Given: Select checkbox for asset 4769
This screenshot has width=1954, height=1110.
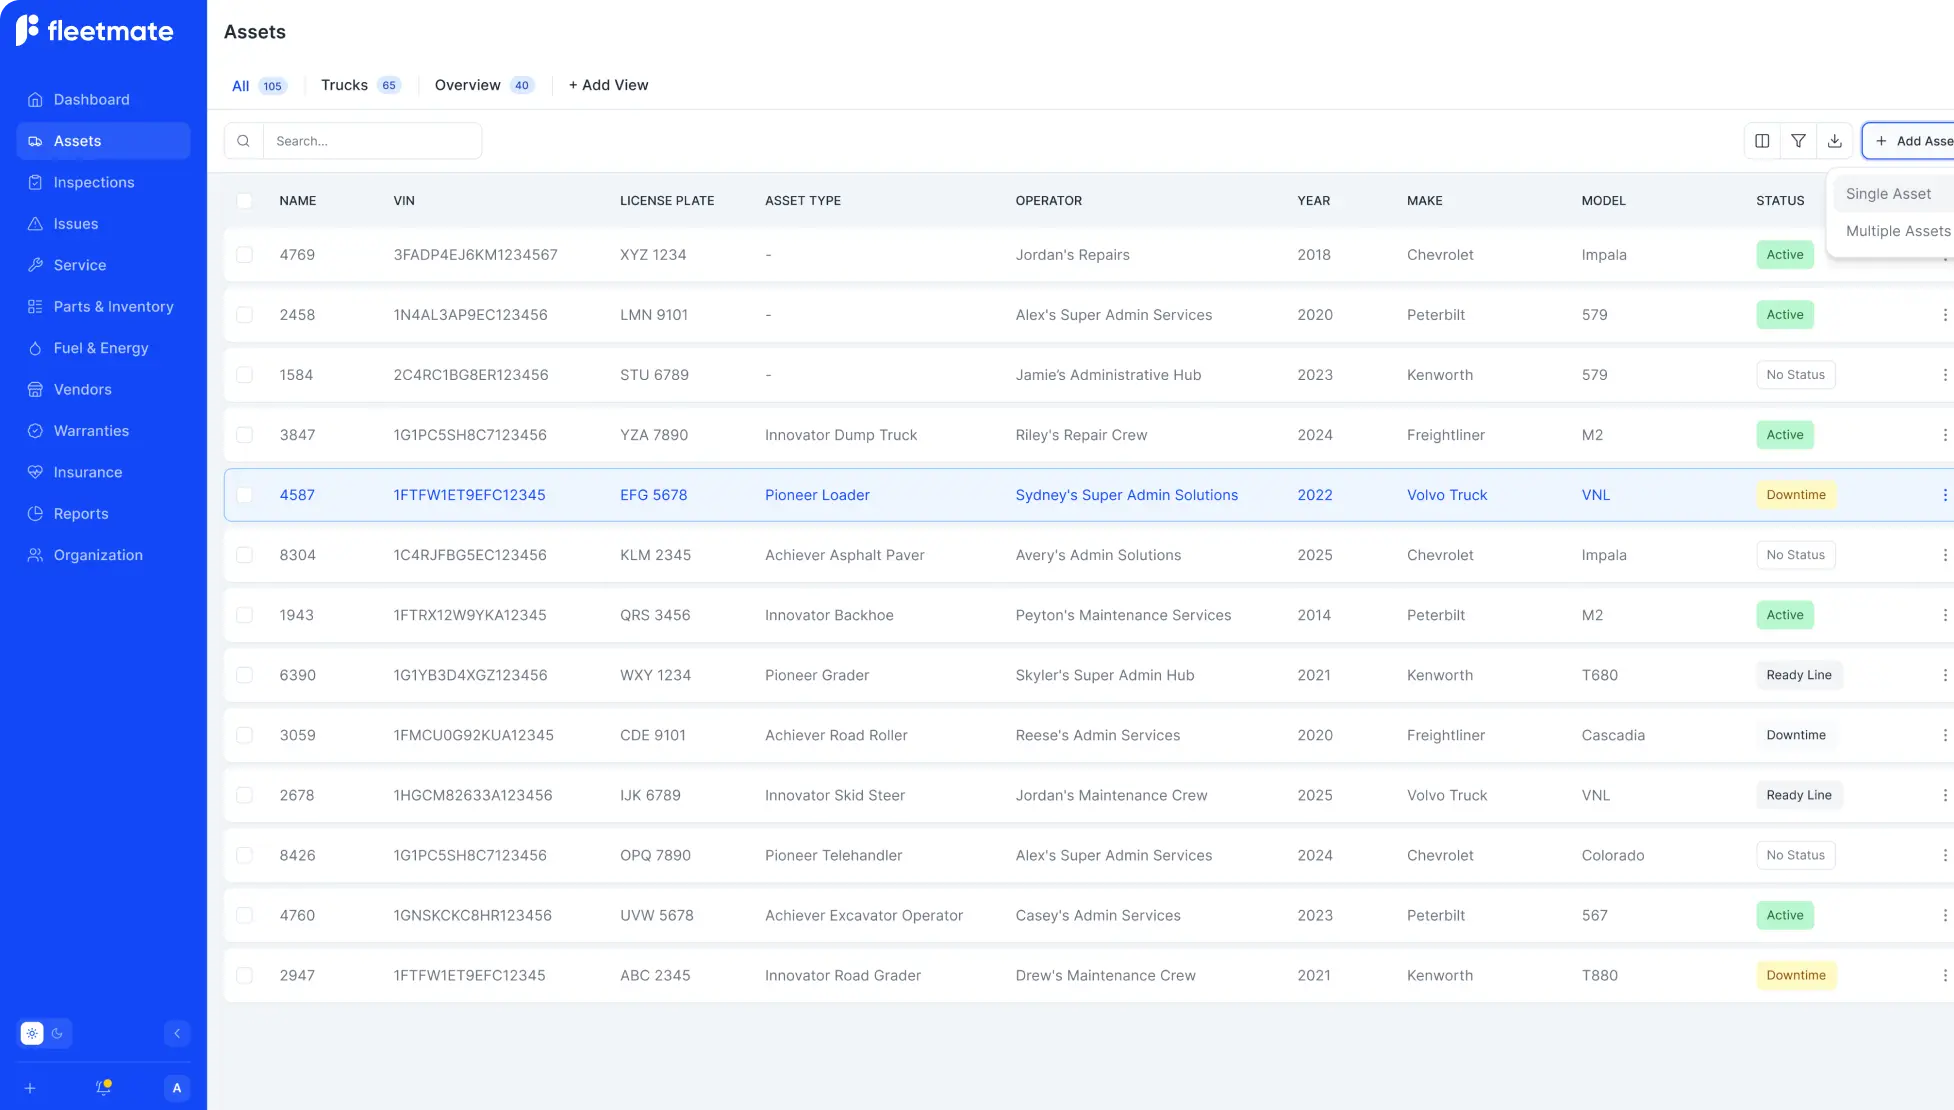Looking at the screenshot, I should pyautogui.click(x=244, y=255).
